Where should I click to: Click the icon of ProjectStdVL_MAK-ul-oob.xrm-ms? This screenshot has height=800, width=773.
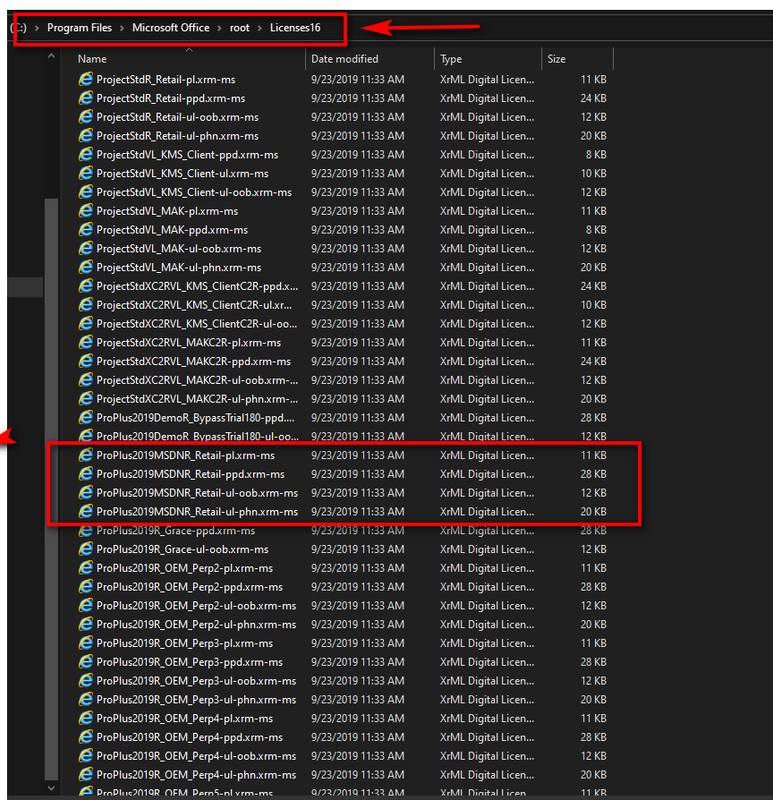[86, 248]
